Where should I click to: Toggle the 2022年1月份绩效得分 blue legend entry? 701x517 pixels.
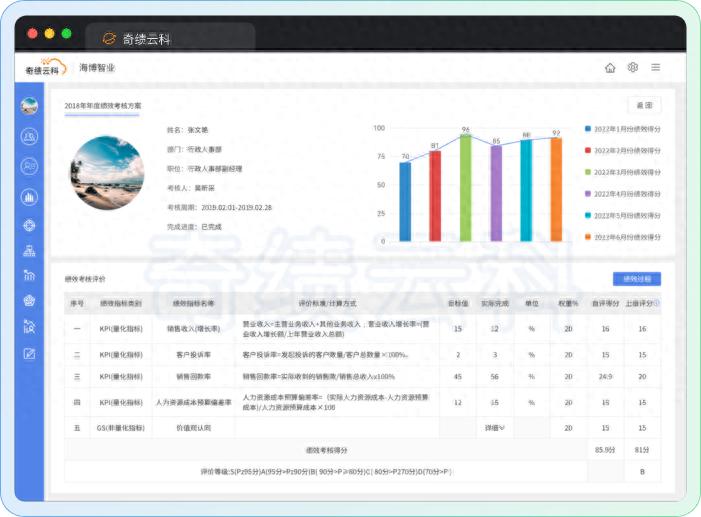(x=622, y=129)
